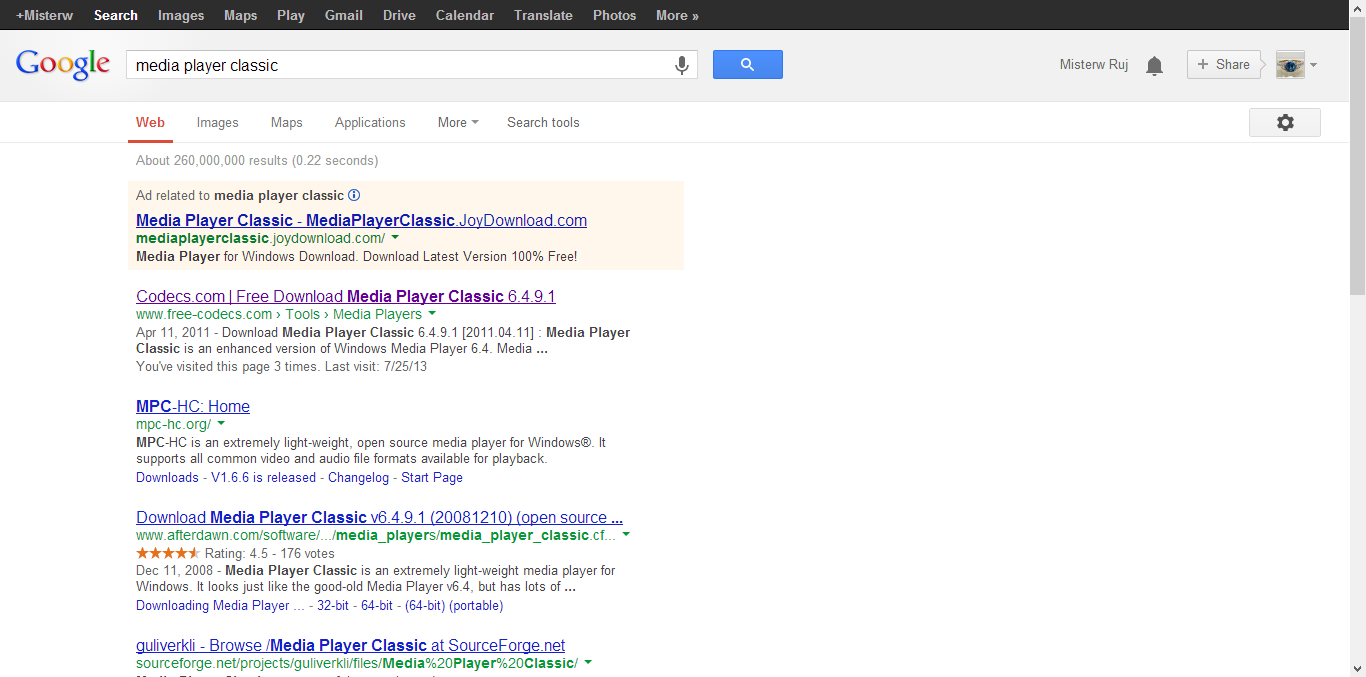This screenshot has width=1366, height=677.
Task: Click the page scrollbar up arrow
Action: pos(1357,8)
